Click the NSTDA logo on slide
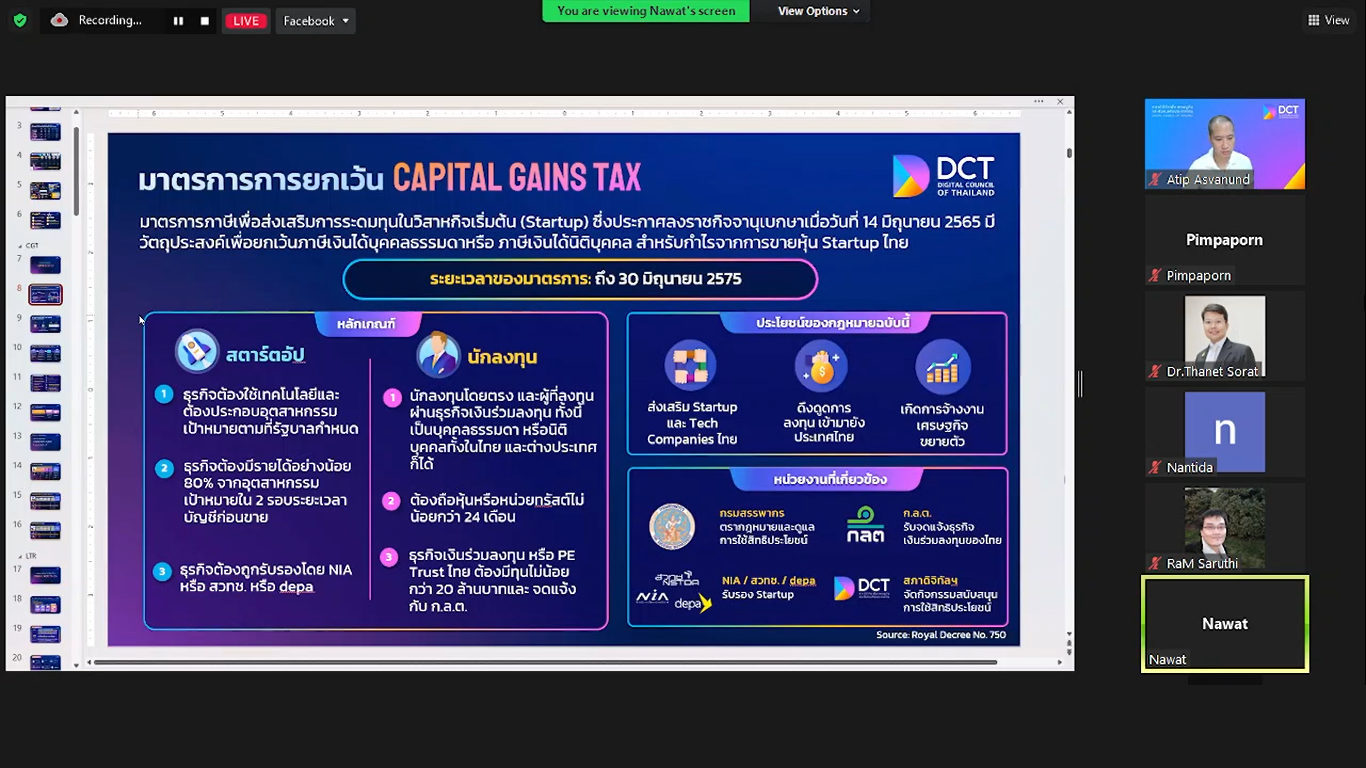This screenshot has height=768, width=1366. pos(677,578)
